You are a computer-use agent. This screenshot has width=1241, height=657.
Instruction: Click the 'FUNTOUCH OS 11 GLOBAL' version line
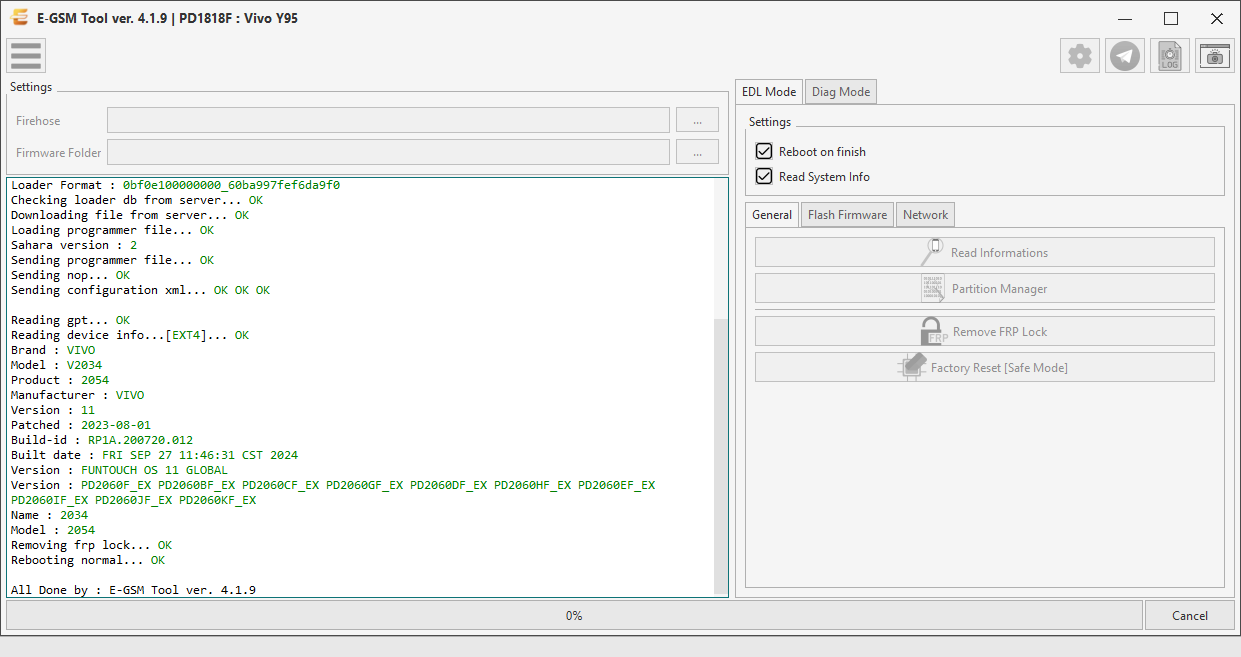tap(119, 470)
